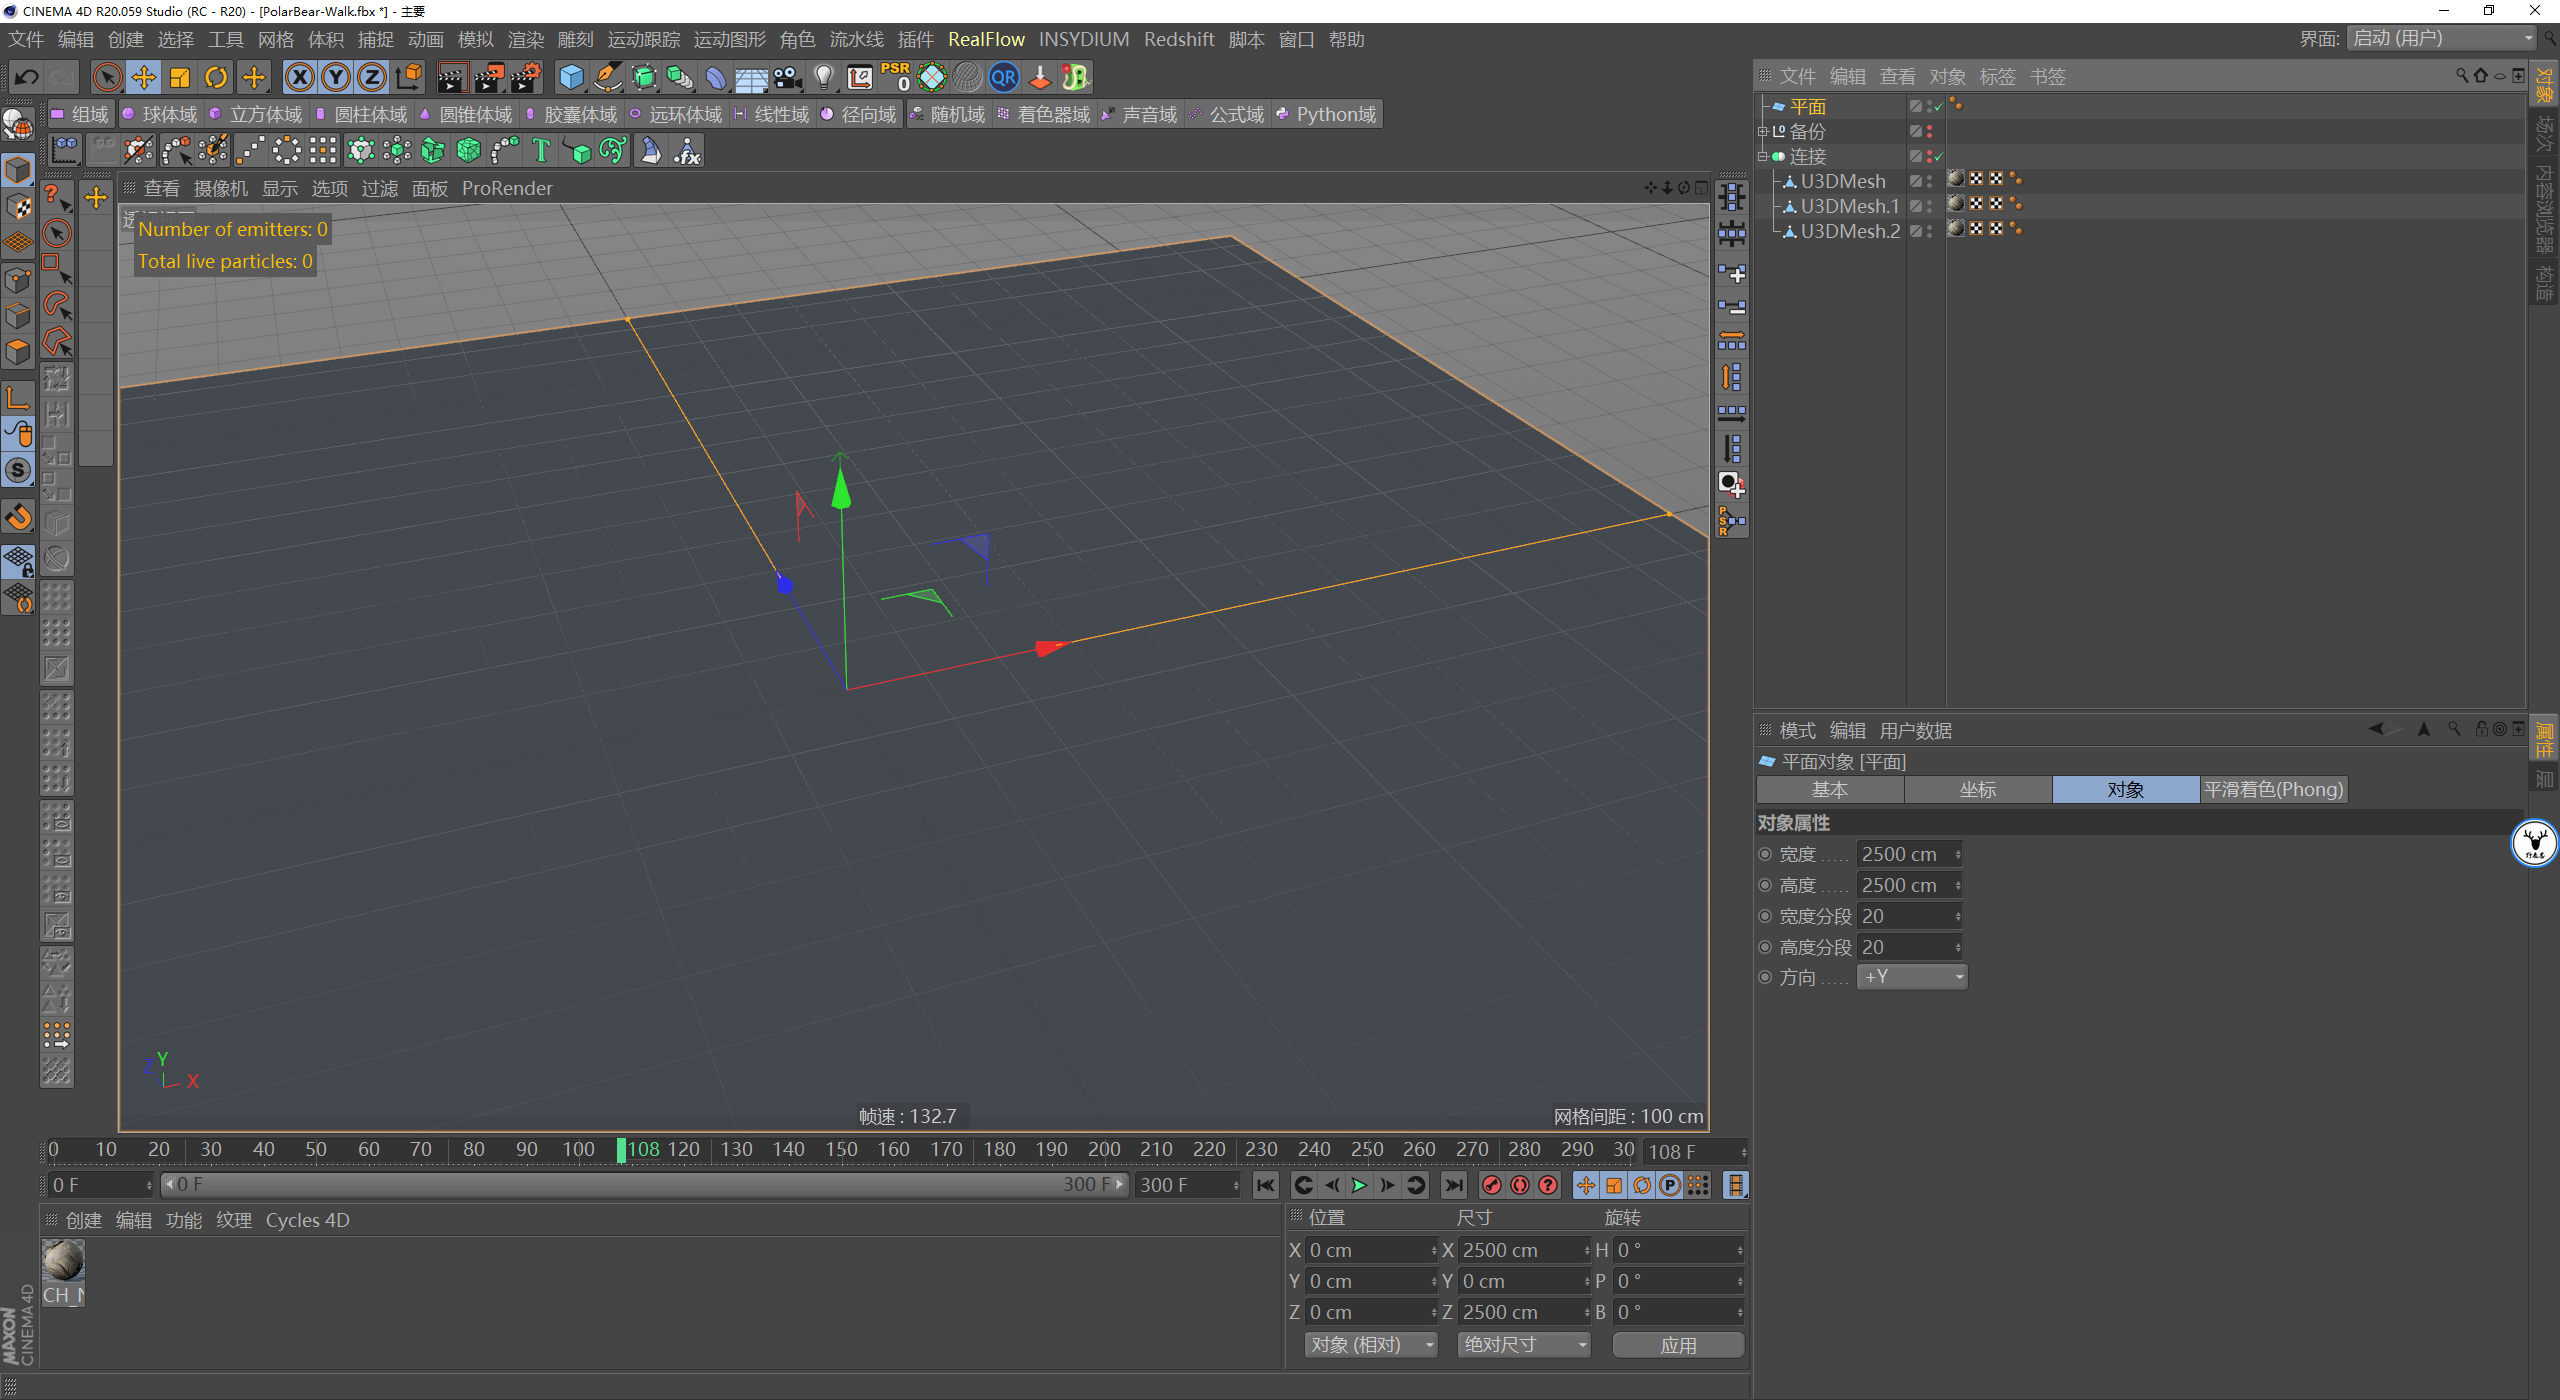Open the RealFlow menu
This screenshot has width=2560, height=1400.
985,39
